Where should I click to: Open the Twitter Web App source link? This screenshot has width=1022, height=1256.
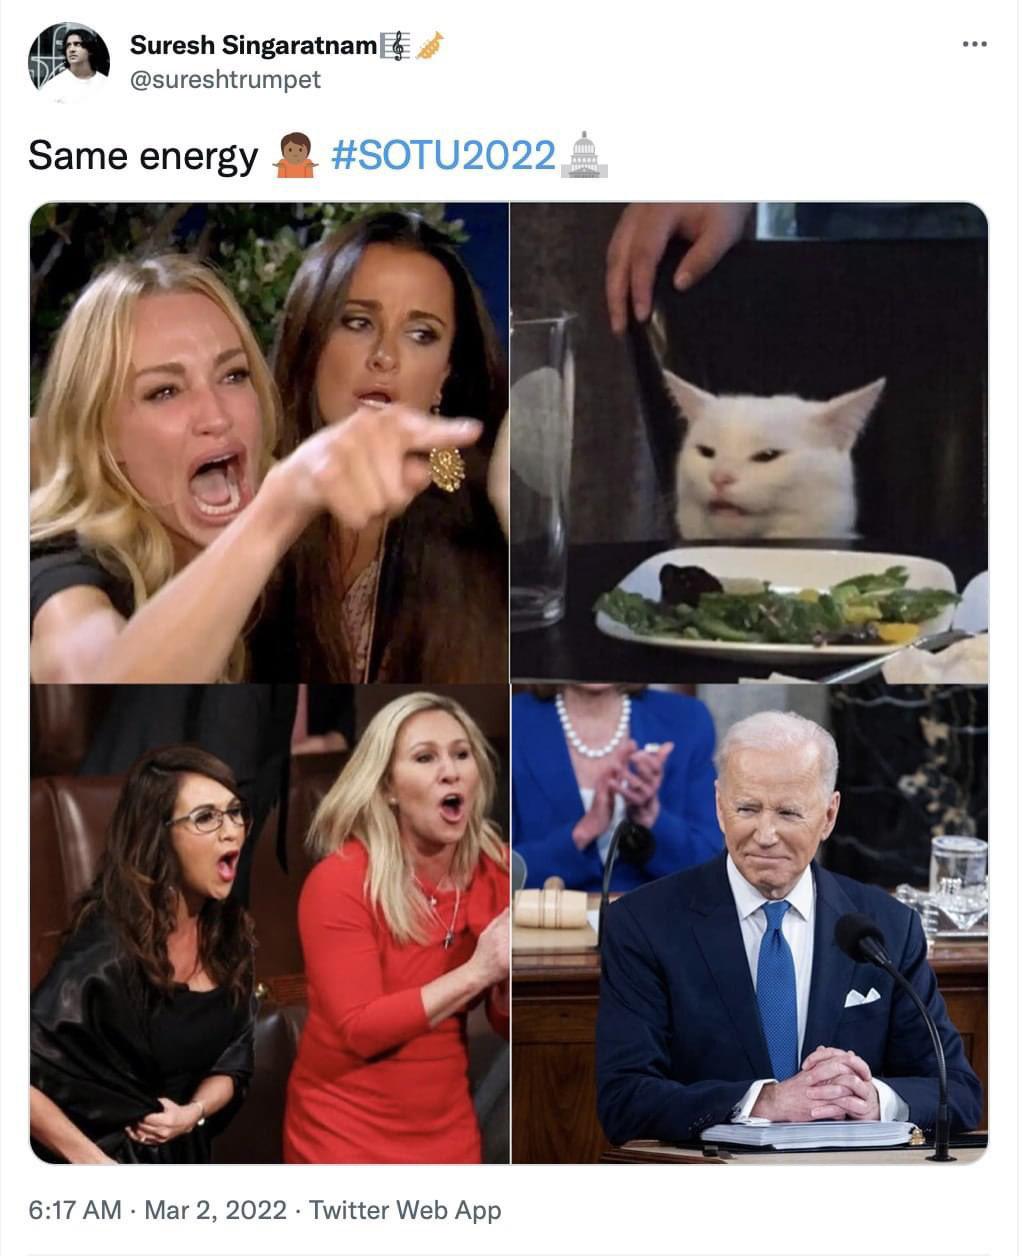tap(405, 1210)
